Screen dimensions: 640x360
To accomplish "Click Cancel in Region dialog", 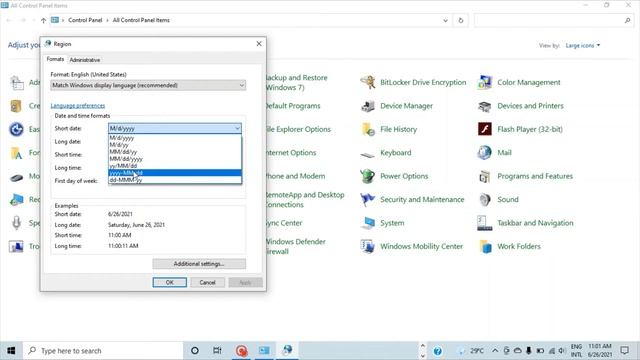I will 207,282.
